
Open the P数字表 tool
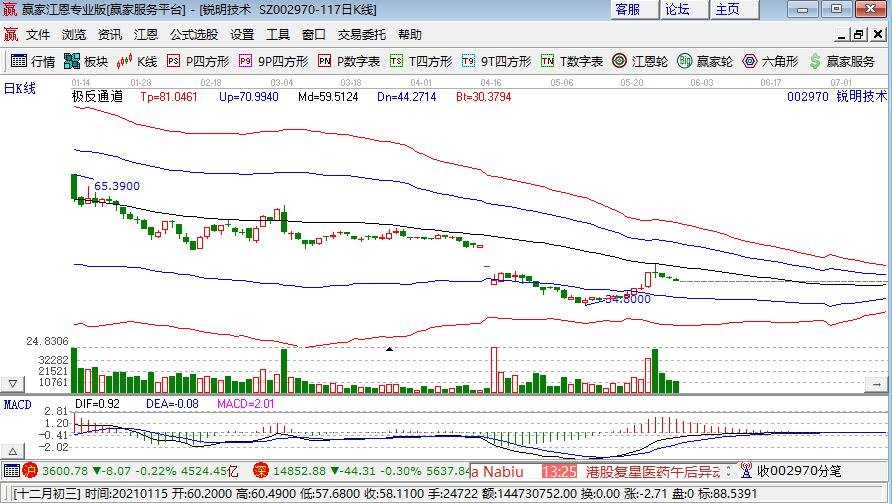[349, 61]
